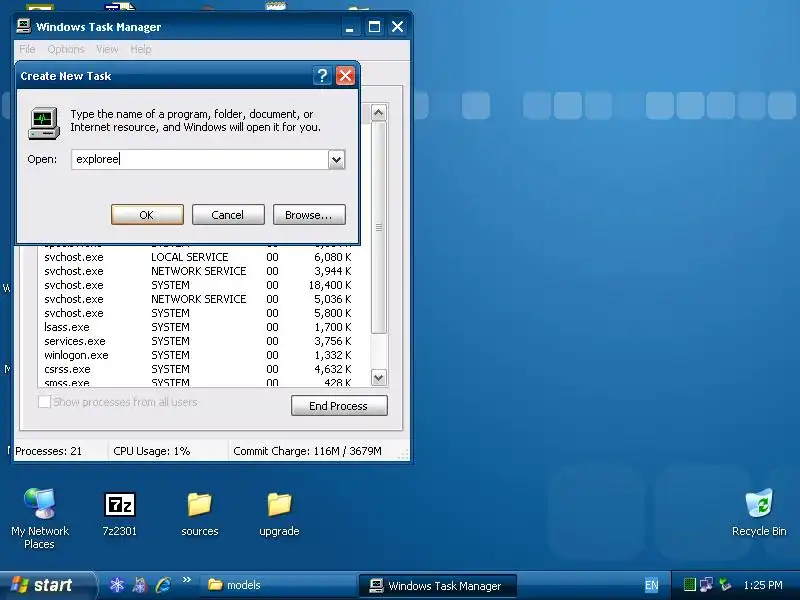Viewport: 800px width, 600px height.
Task: Select svchost.exe using 3,944 K
Action: point(202,271)
